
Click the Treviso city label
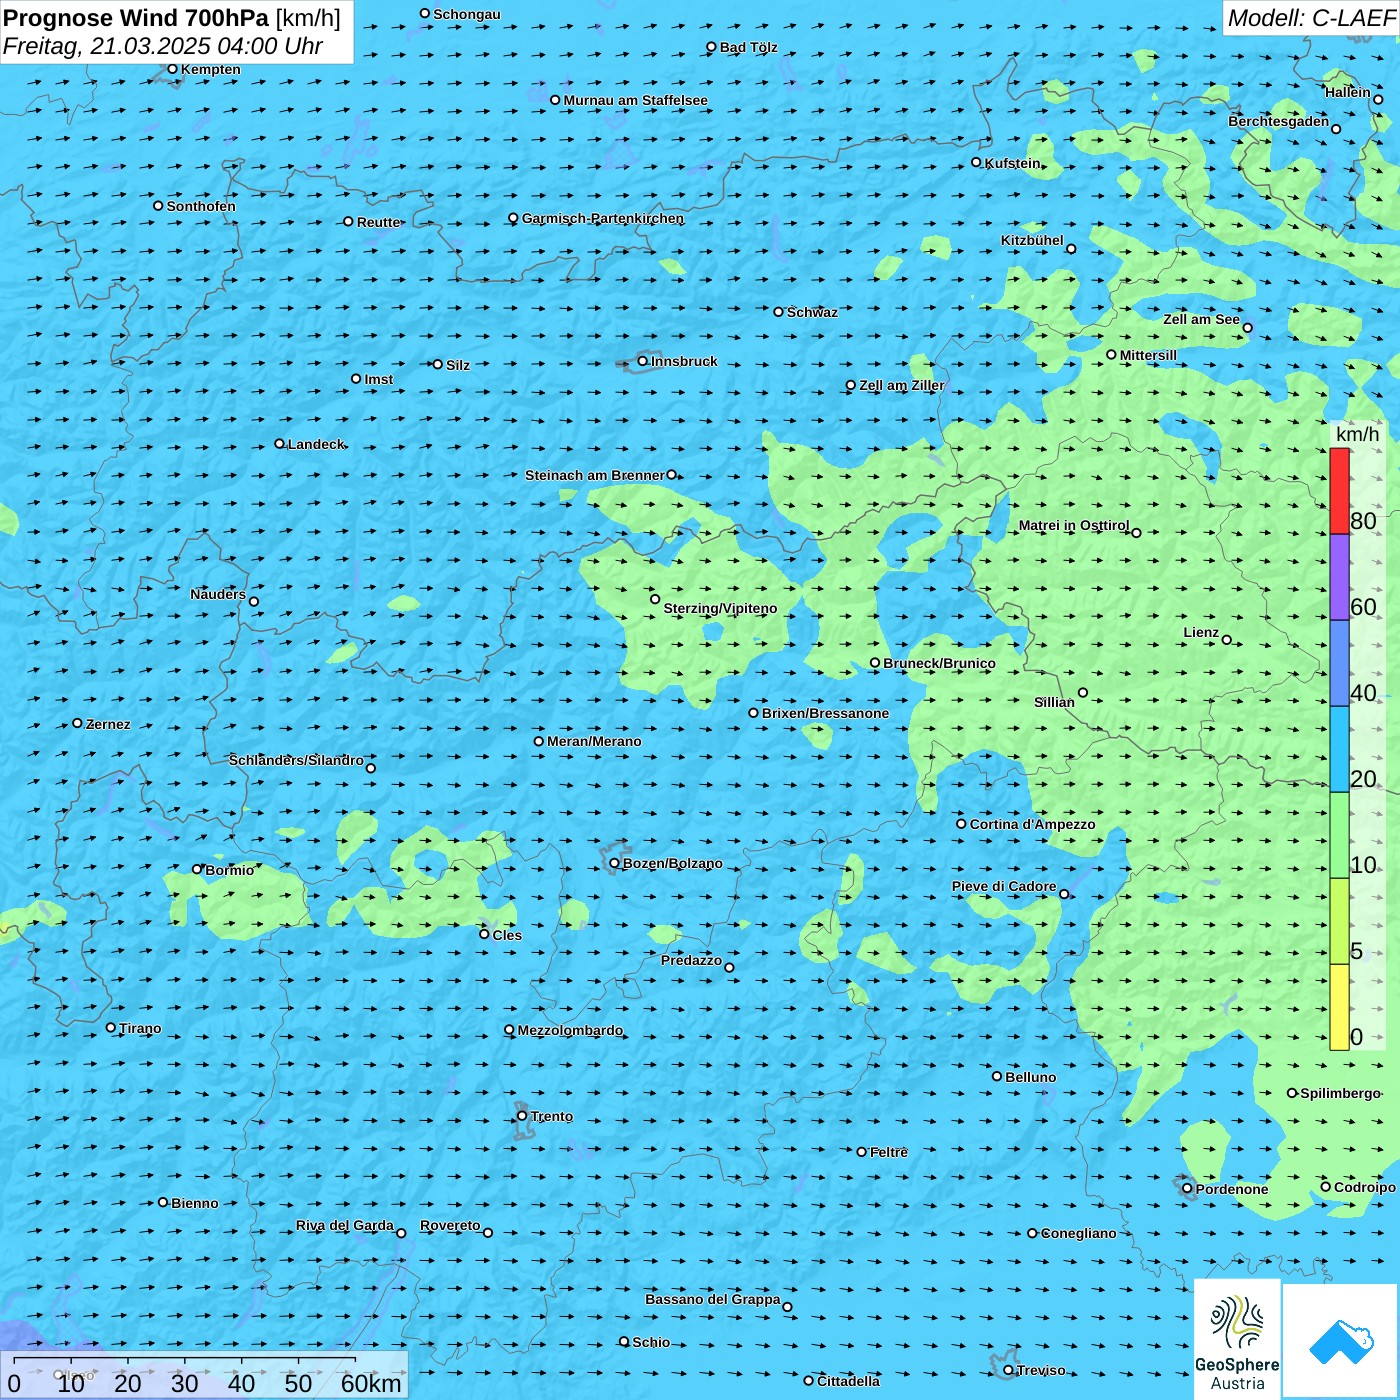point(1041,1370)
